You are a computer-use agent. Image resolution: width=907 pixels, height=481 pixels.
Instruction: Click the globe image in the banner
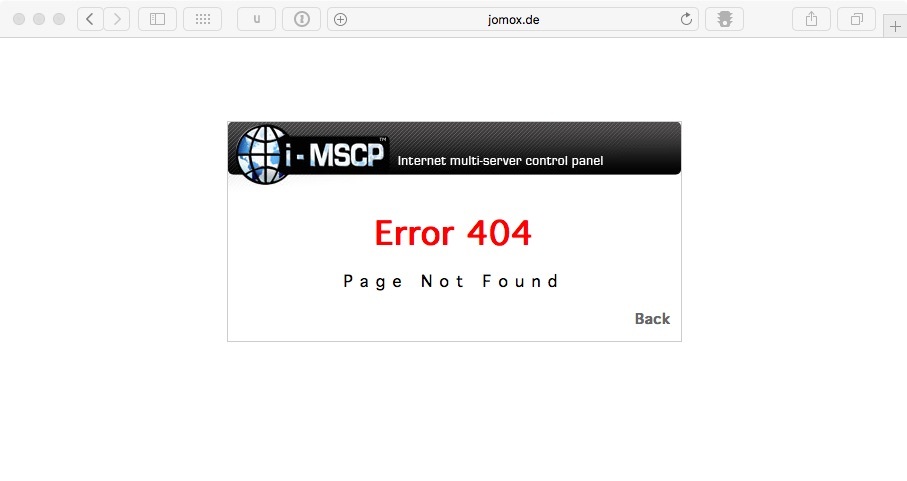coord(263,154)
